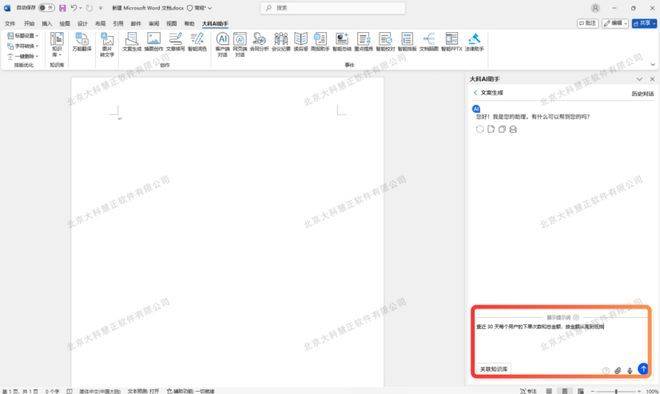Switch to web layout view in status bar
Image resolution: width=660 pixels, height=394 pixels.
580,391
